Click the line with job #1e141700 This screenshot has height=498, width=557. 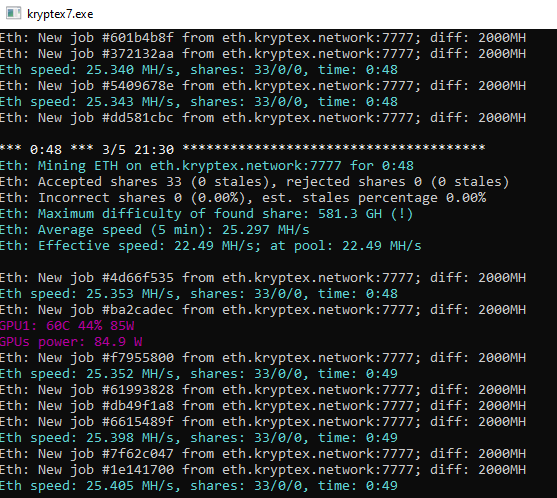pyautogui.click(x=263, y=469)
